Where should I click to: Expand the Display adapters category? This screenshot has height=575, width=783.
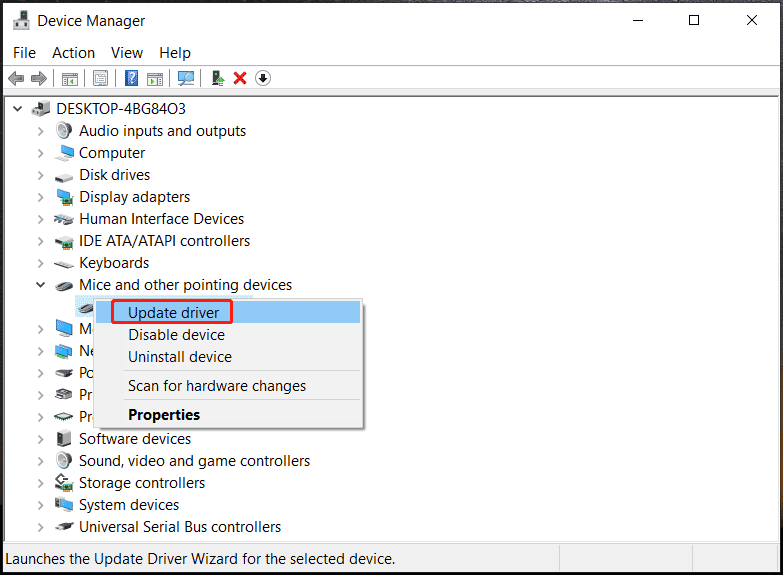click(41, 197)
